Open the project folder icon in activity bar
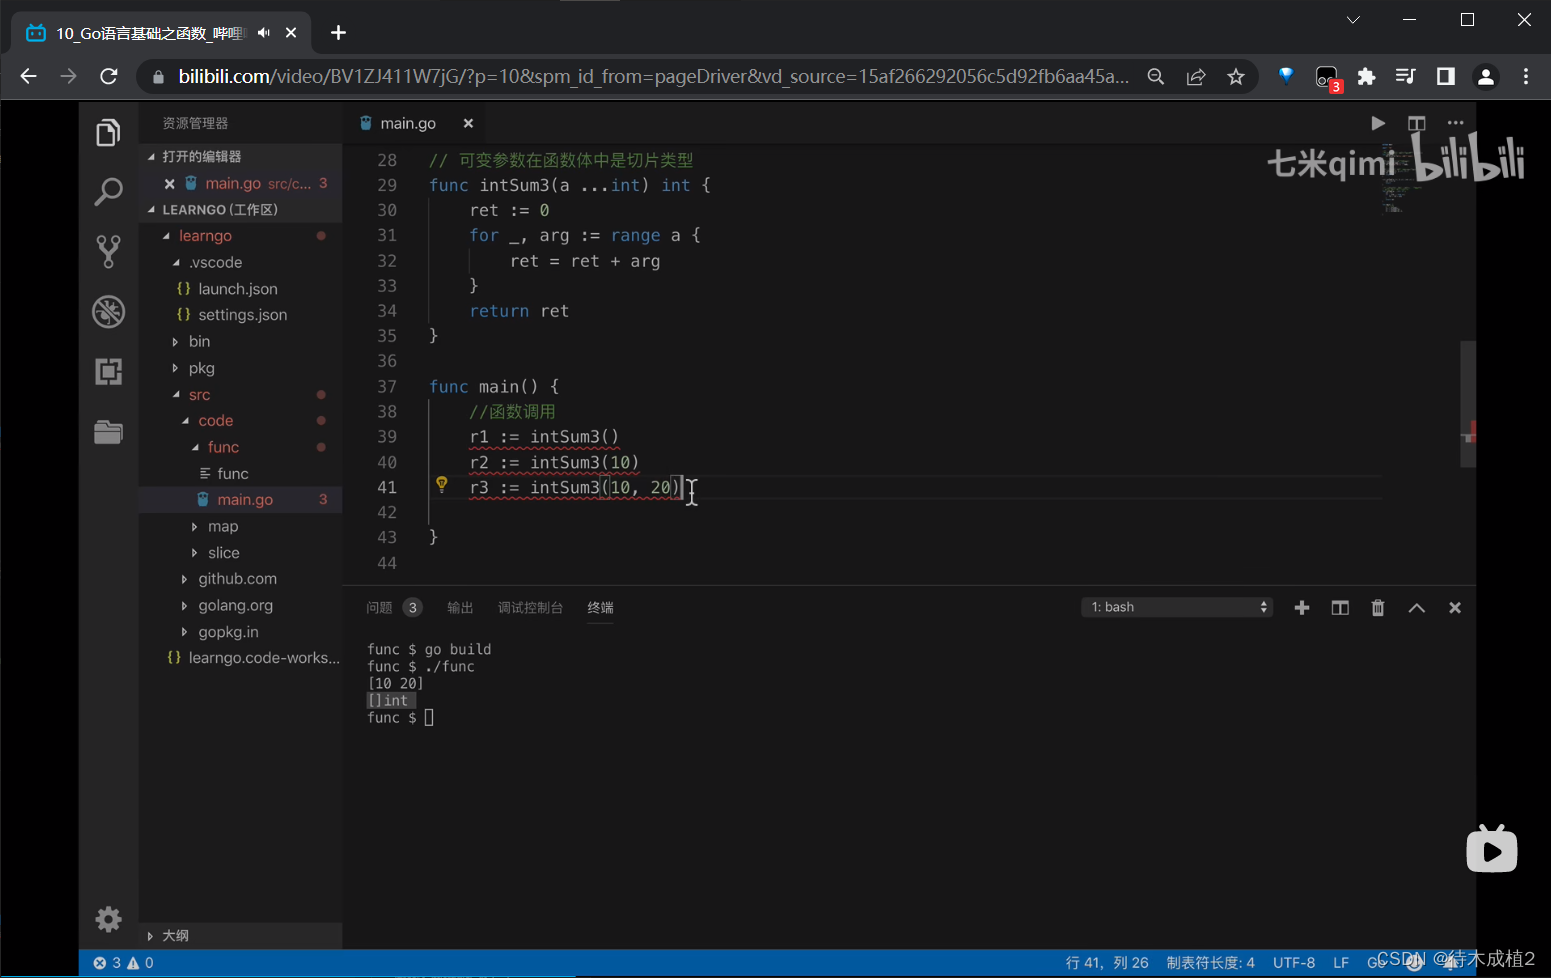This screenshot has width=1551, height=978. point(108,432)
